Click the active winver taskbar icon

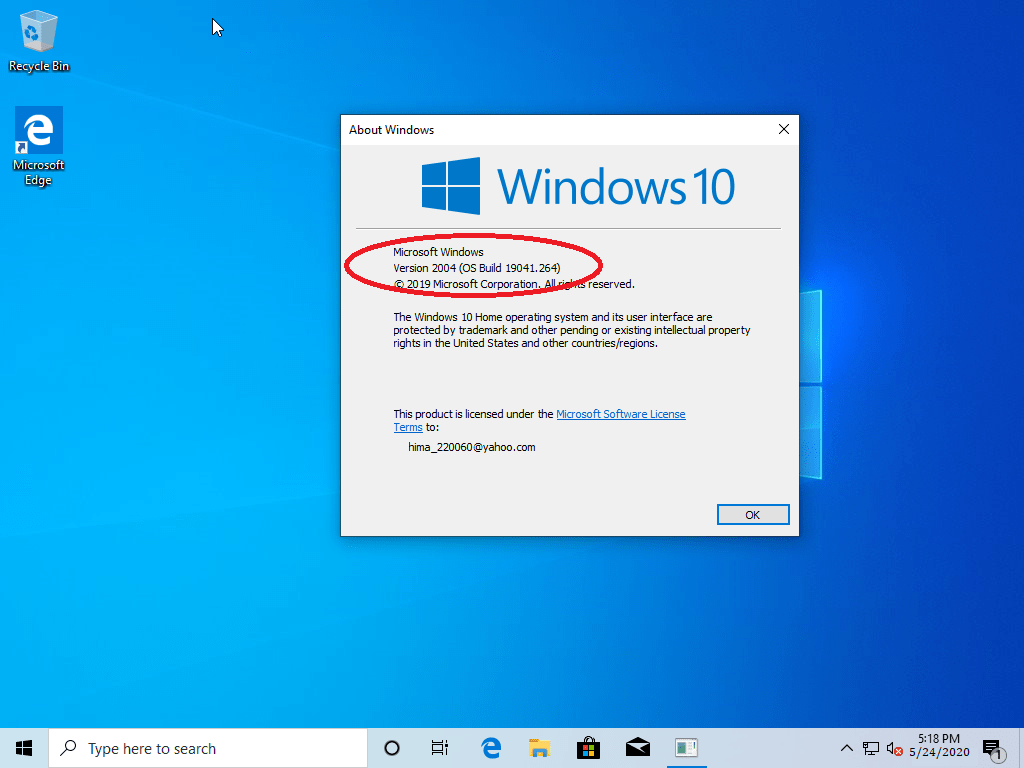click(686, 748)
